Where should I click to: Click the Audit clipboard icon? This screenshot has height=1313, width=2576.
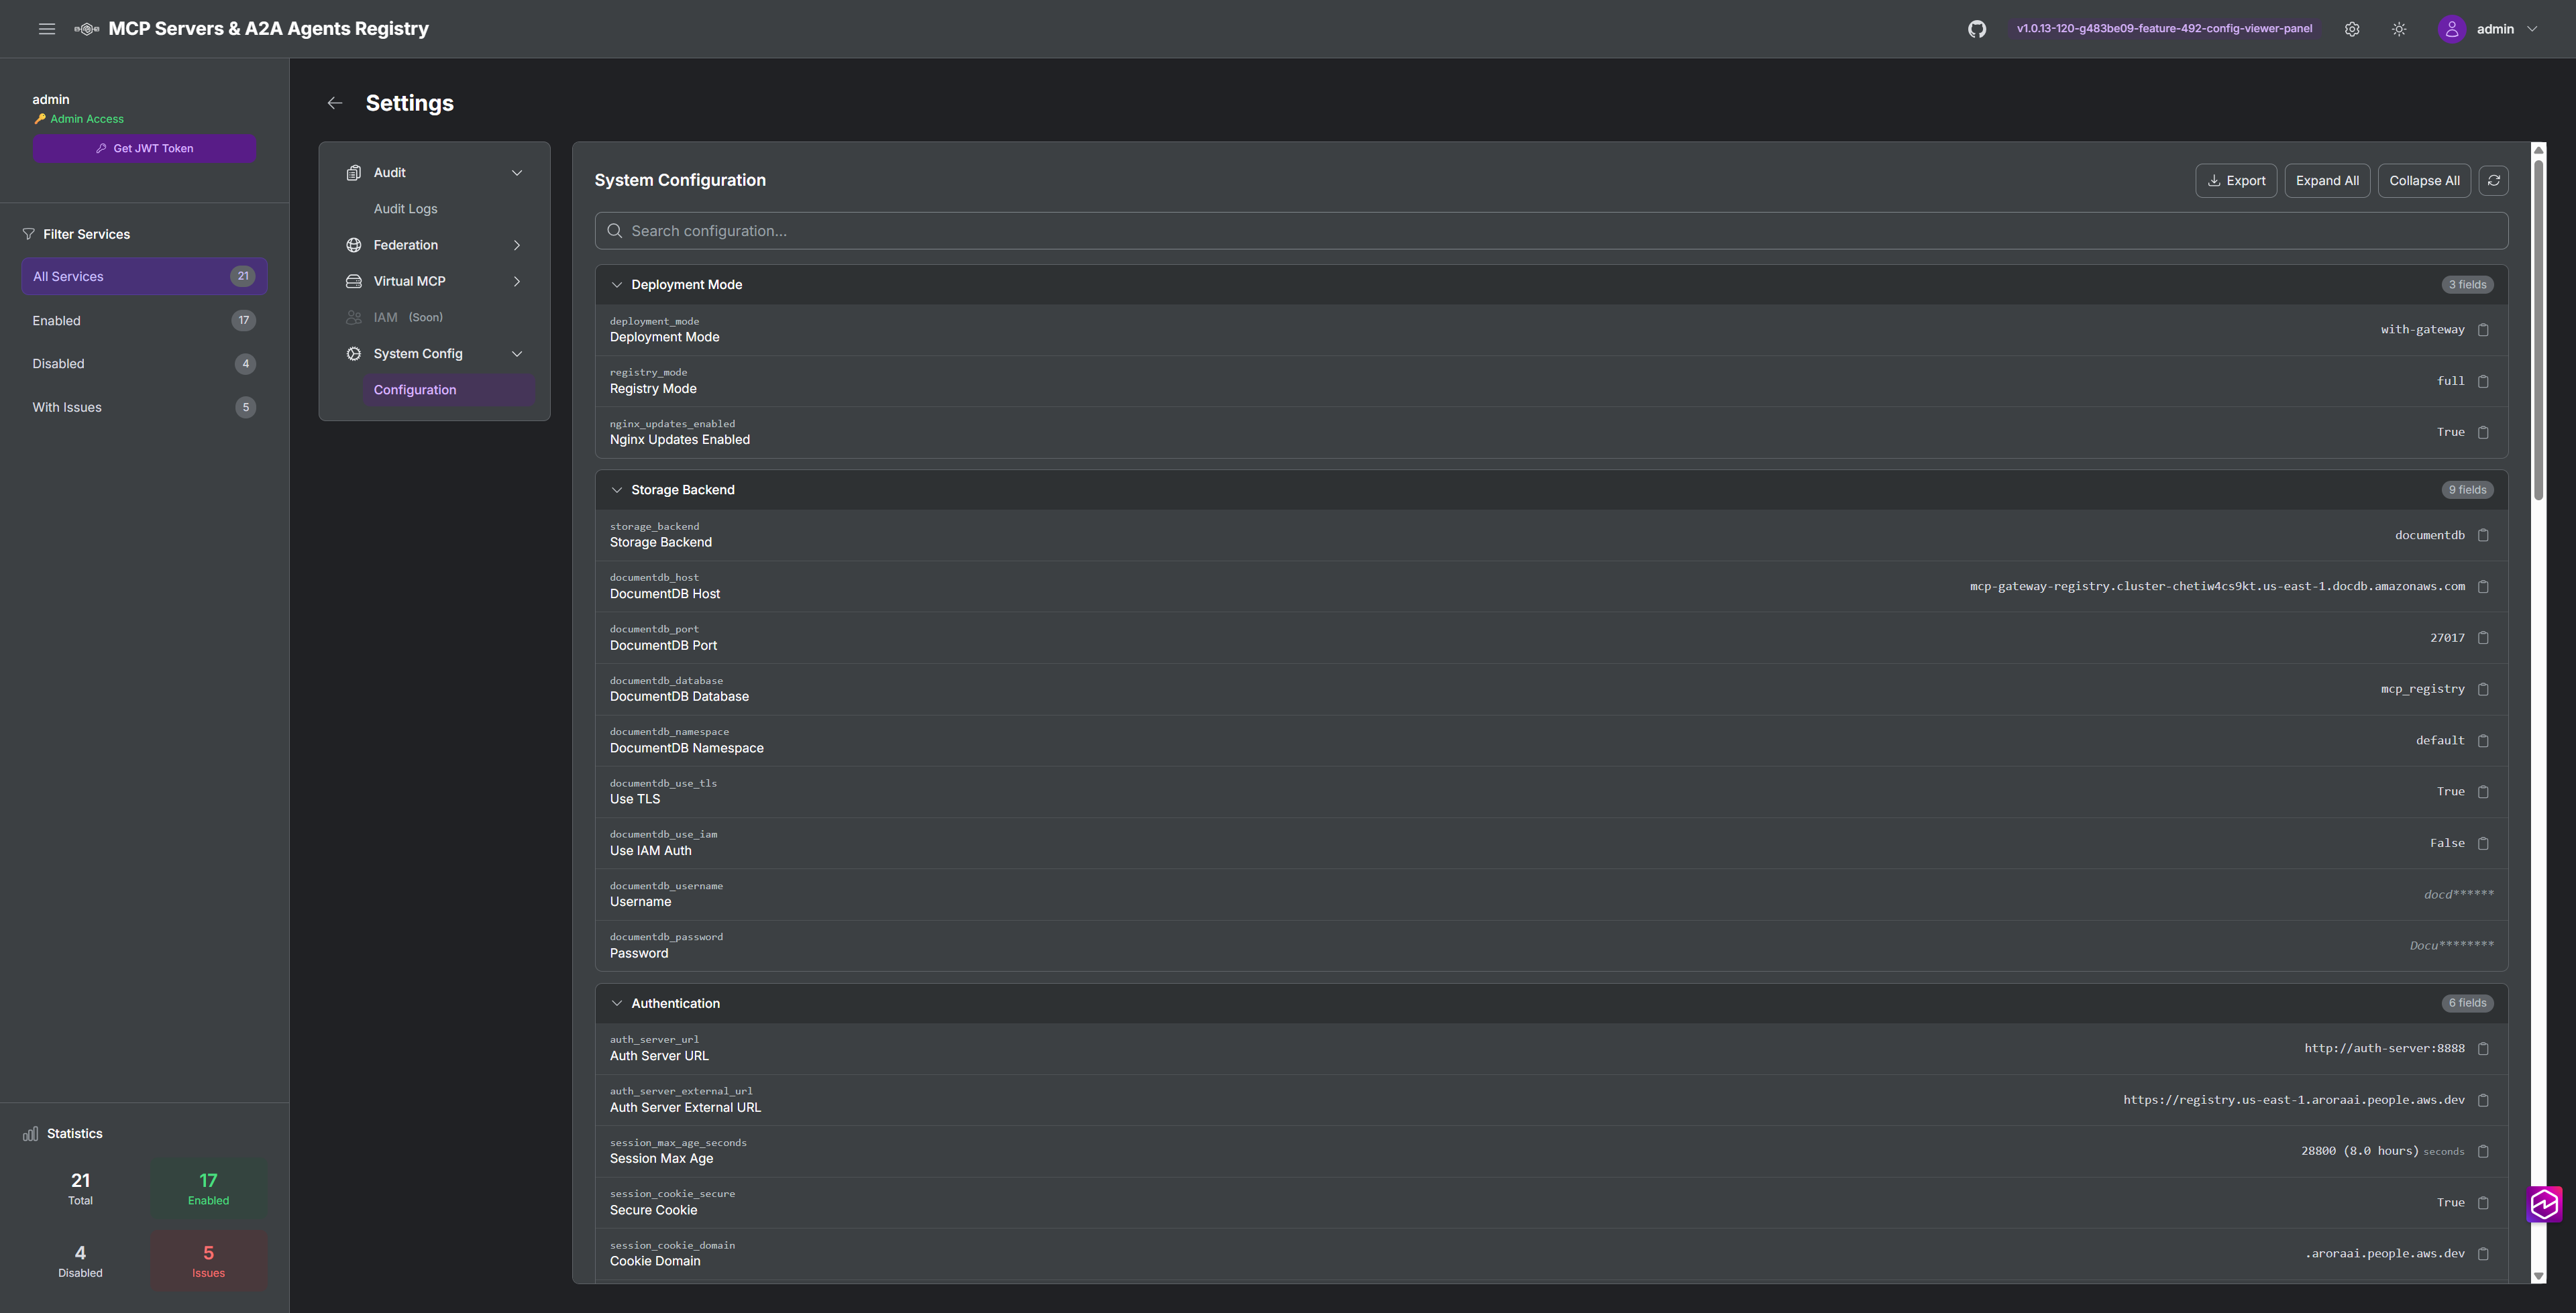pyautogui.click(x=353, y=172)
